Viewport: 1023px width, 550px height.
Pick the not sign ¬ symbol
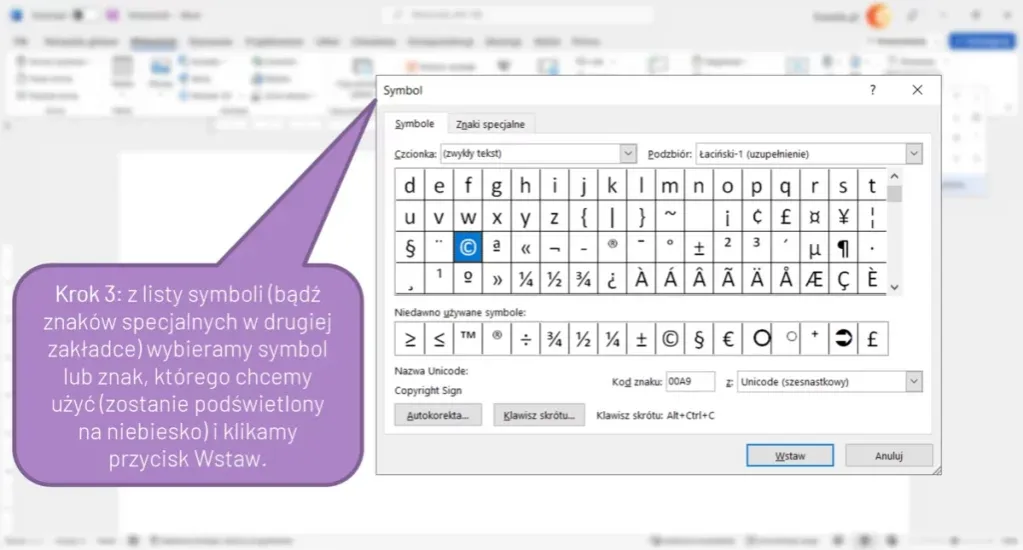[554, 247]
